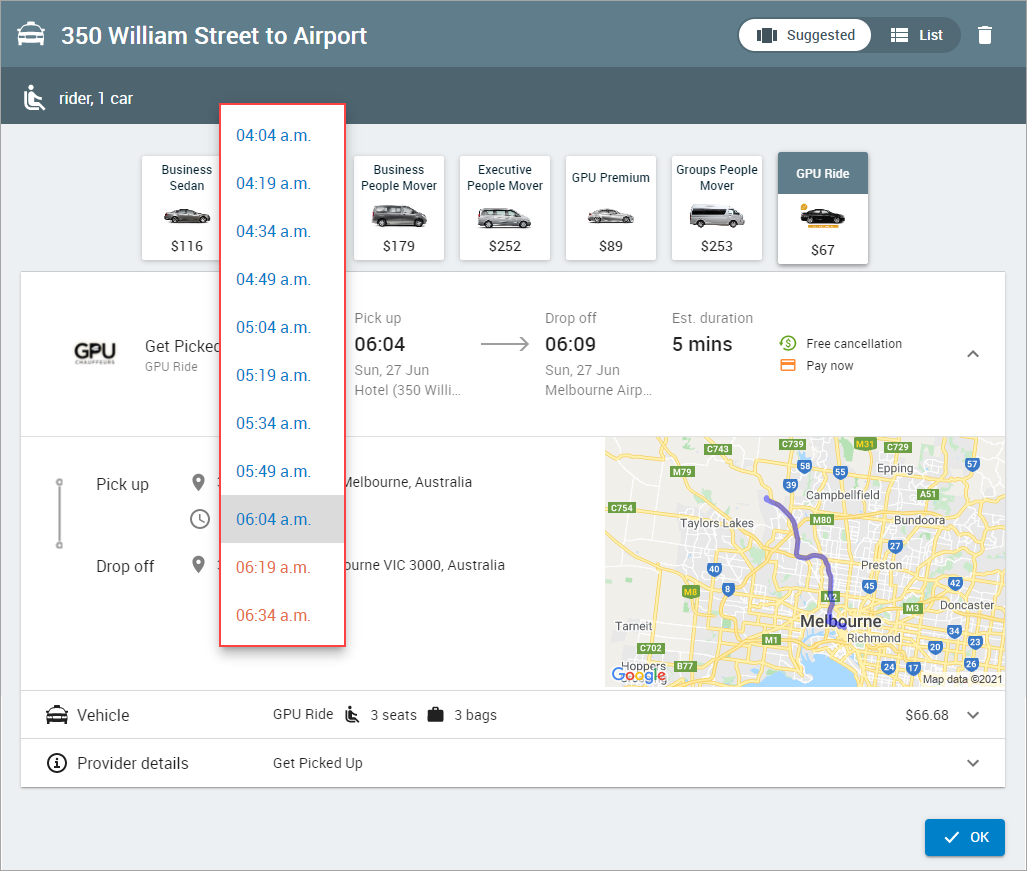Choose the red 06:19 a.m. time
Viewport: 1027px width, 871px height.
click(282, 567)
